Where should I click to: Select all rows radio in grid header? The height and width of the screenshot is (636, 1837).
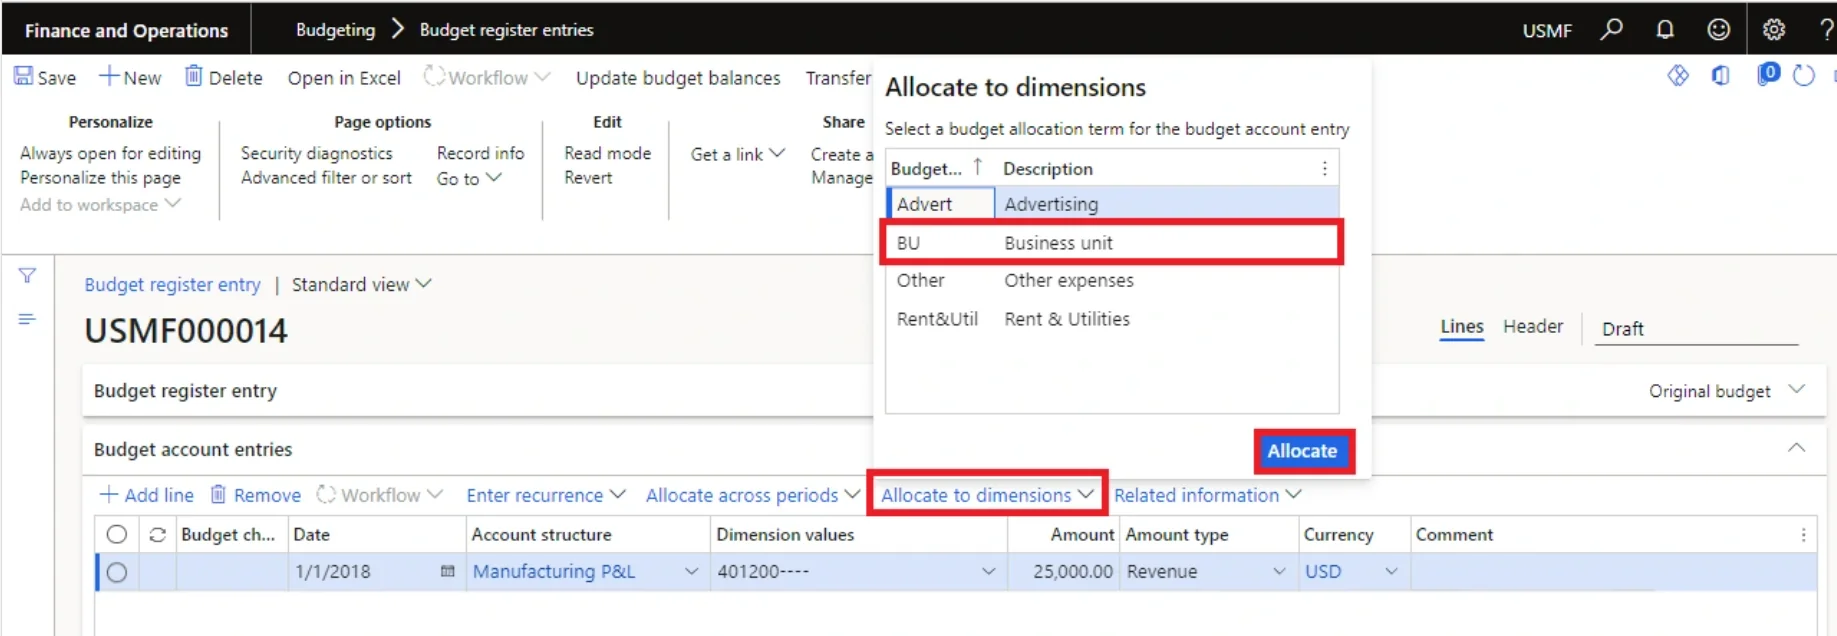117,534
